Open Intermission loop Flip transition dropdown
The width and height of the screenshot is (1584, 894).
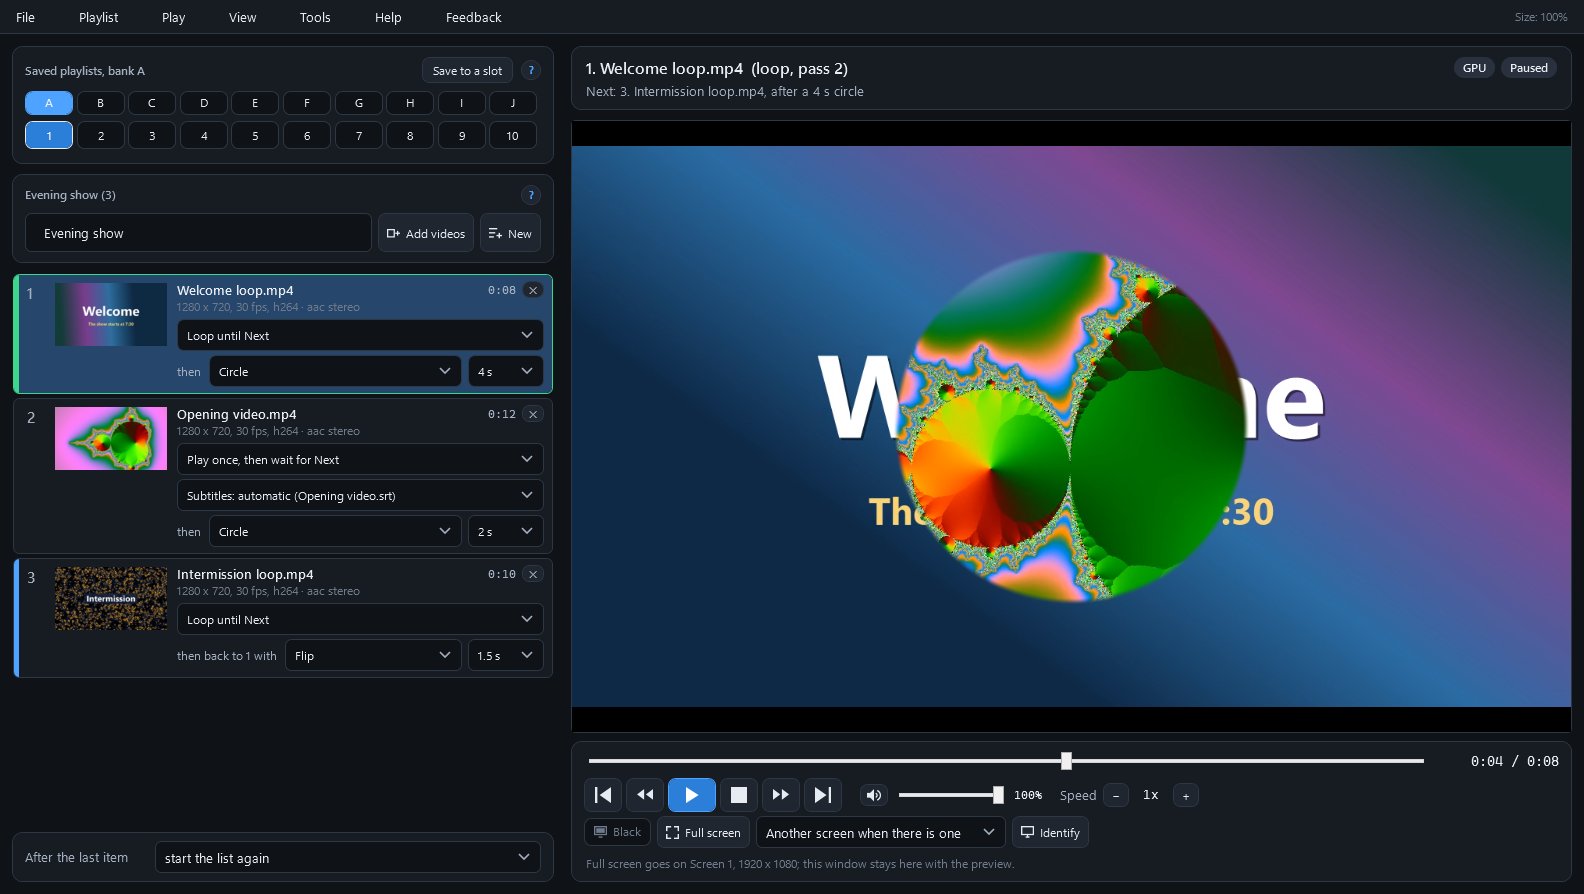pos(373,655)
